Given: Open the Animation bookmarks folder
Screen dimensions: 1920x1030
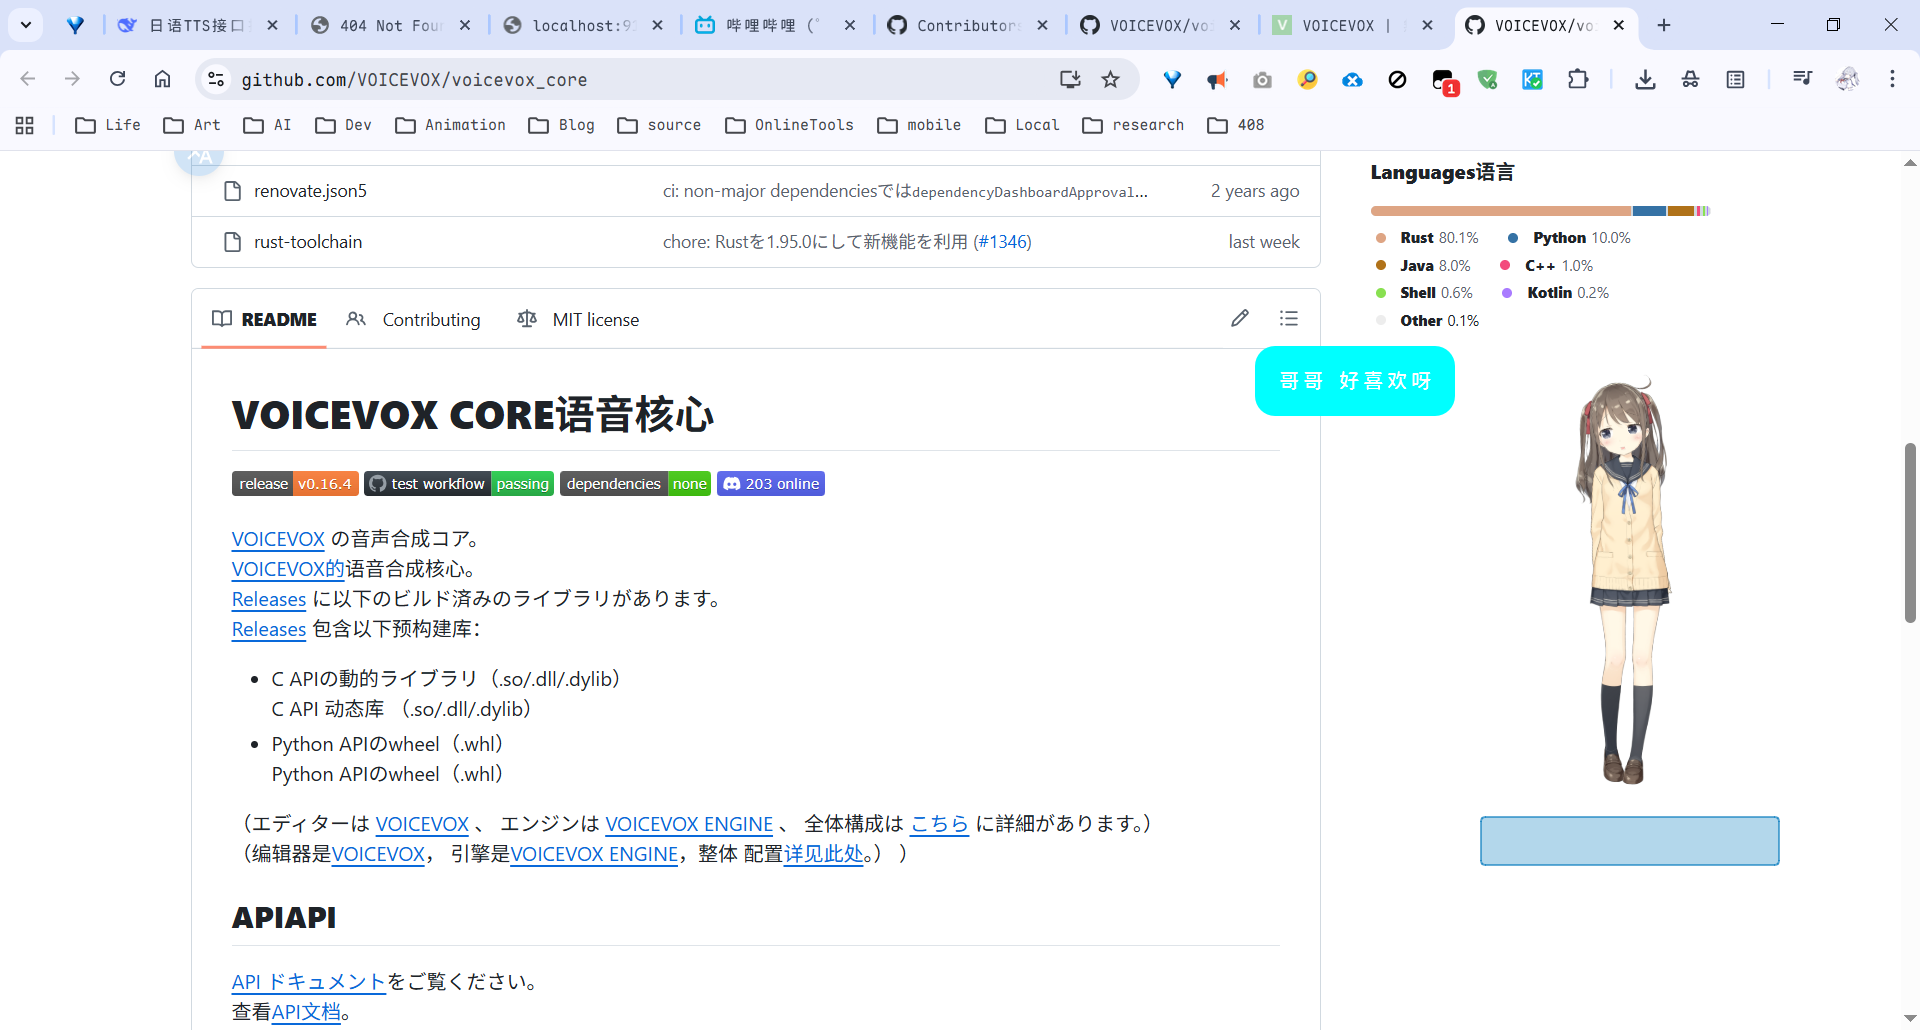Looking at the screenshot, I should [x=450, y=125].
